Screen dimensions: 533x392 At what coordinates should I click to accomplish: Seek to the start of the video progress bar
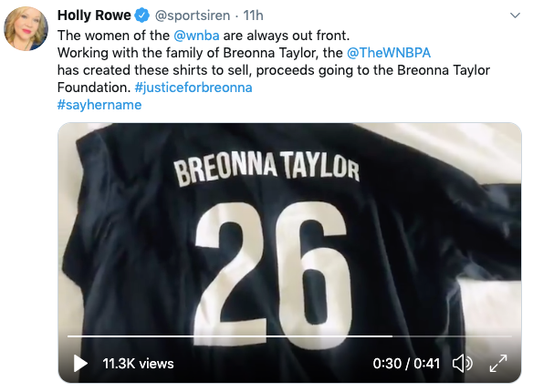click(x=69, y=336)
